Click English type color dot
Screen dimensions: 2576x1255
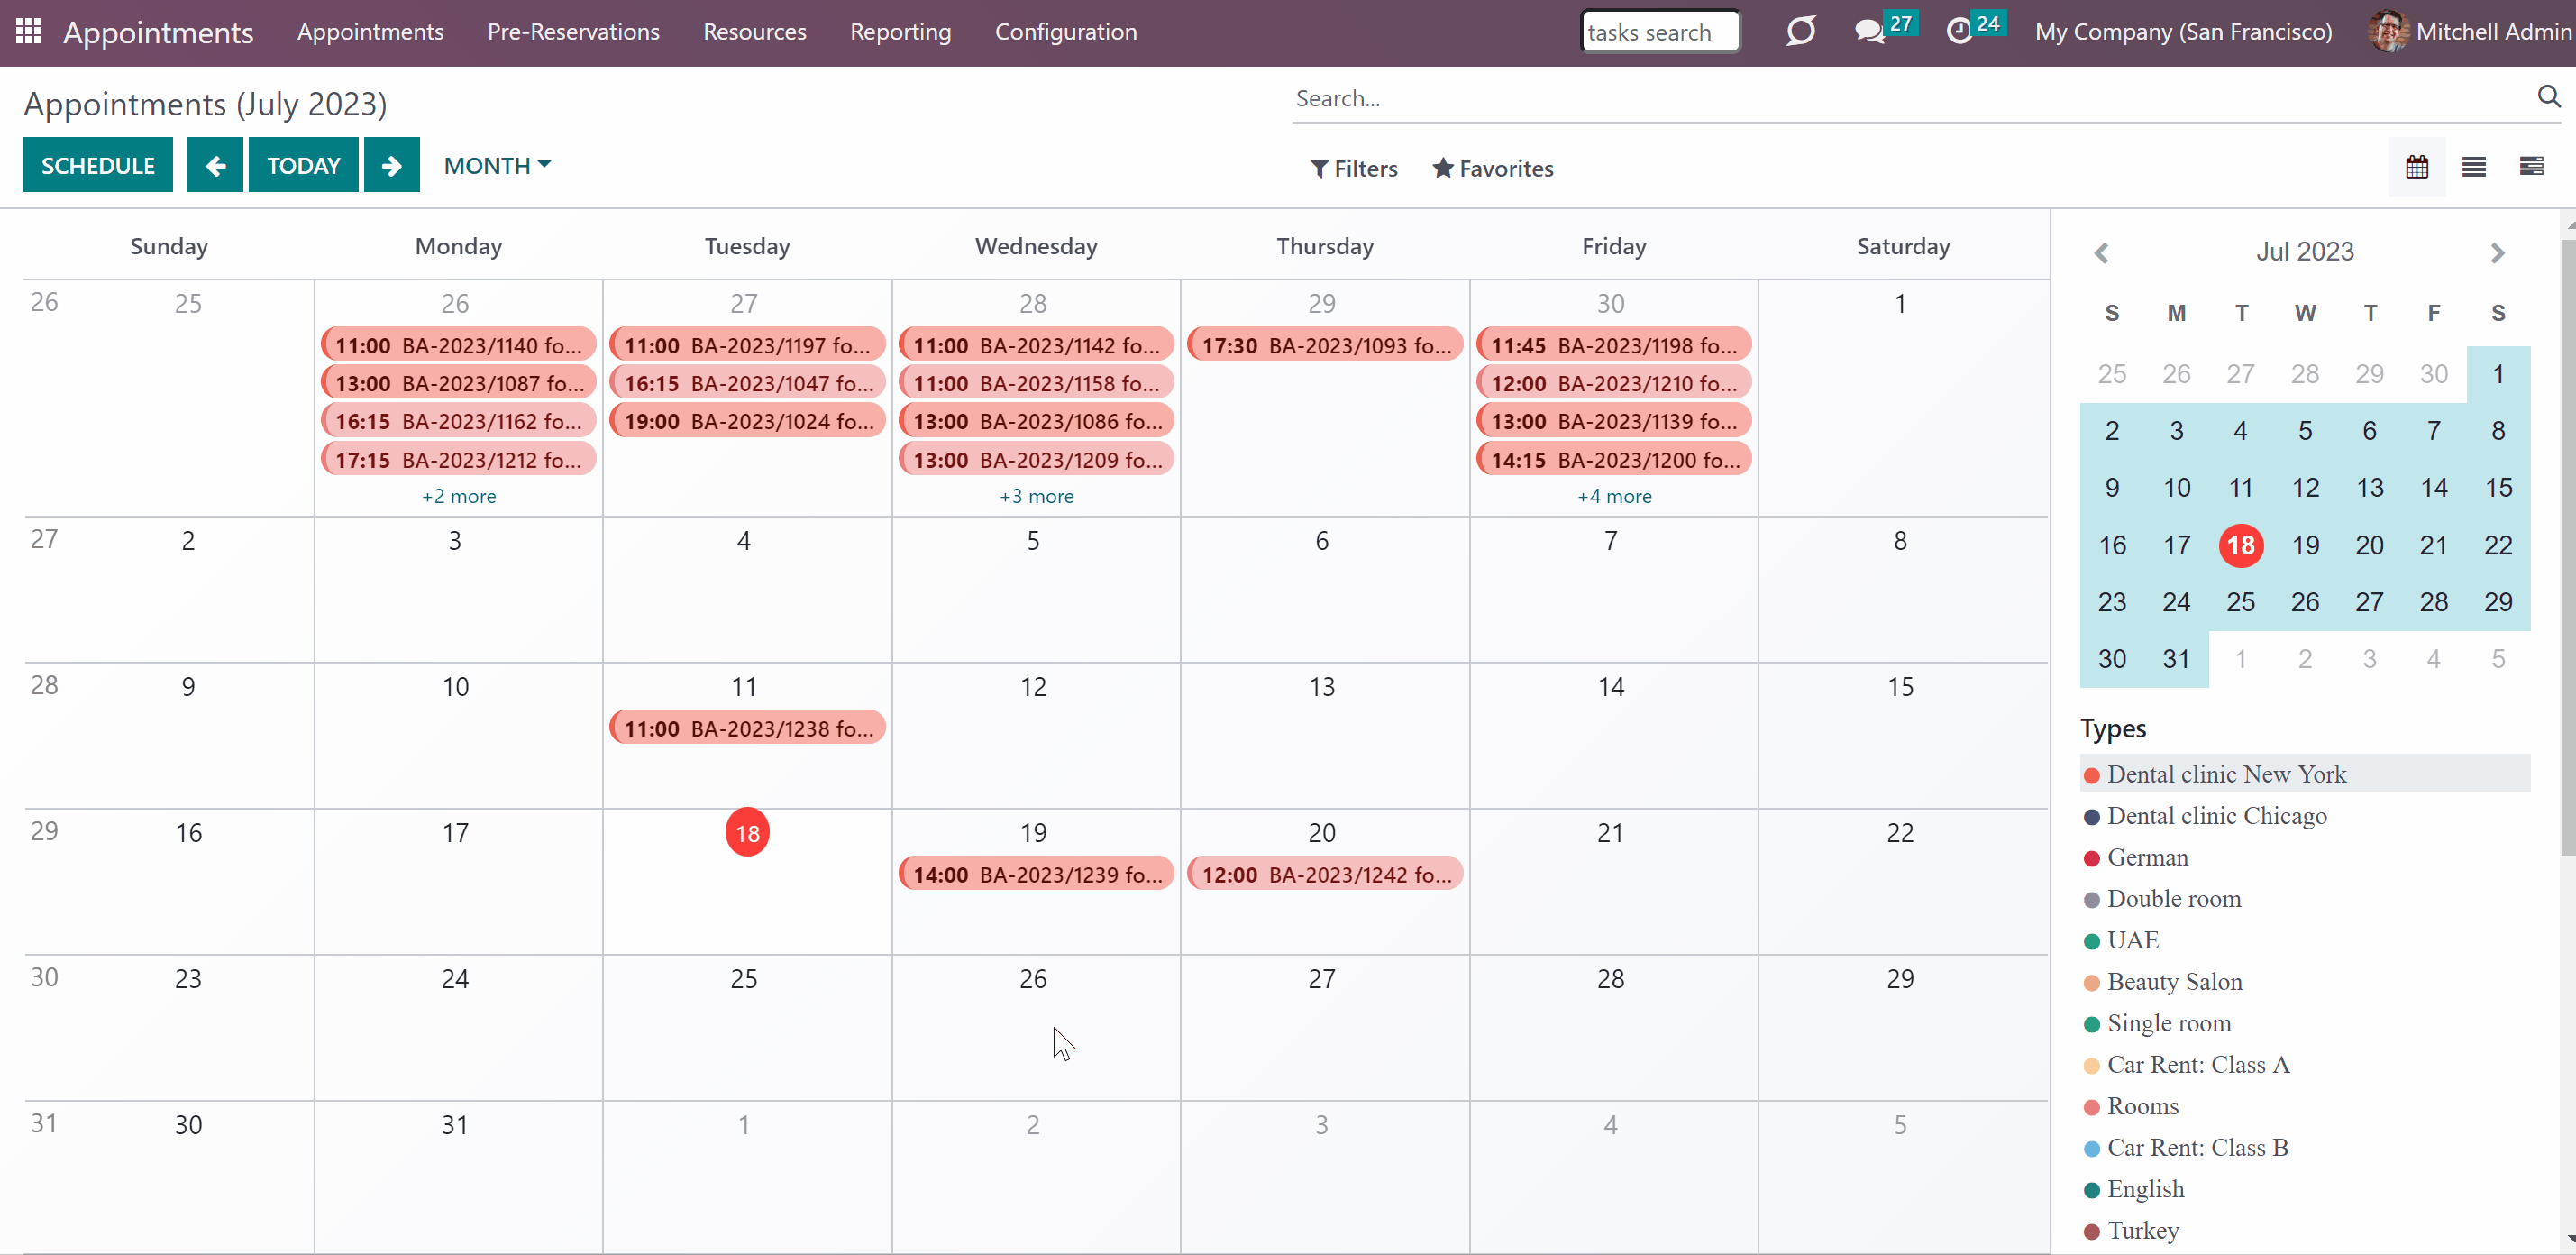(x=2091, y=1190)
